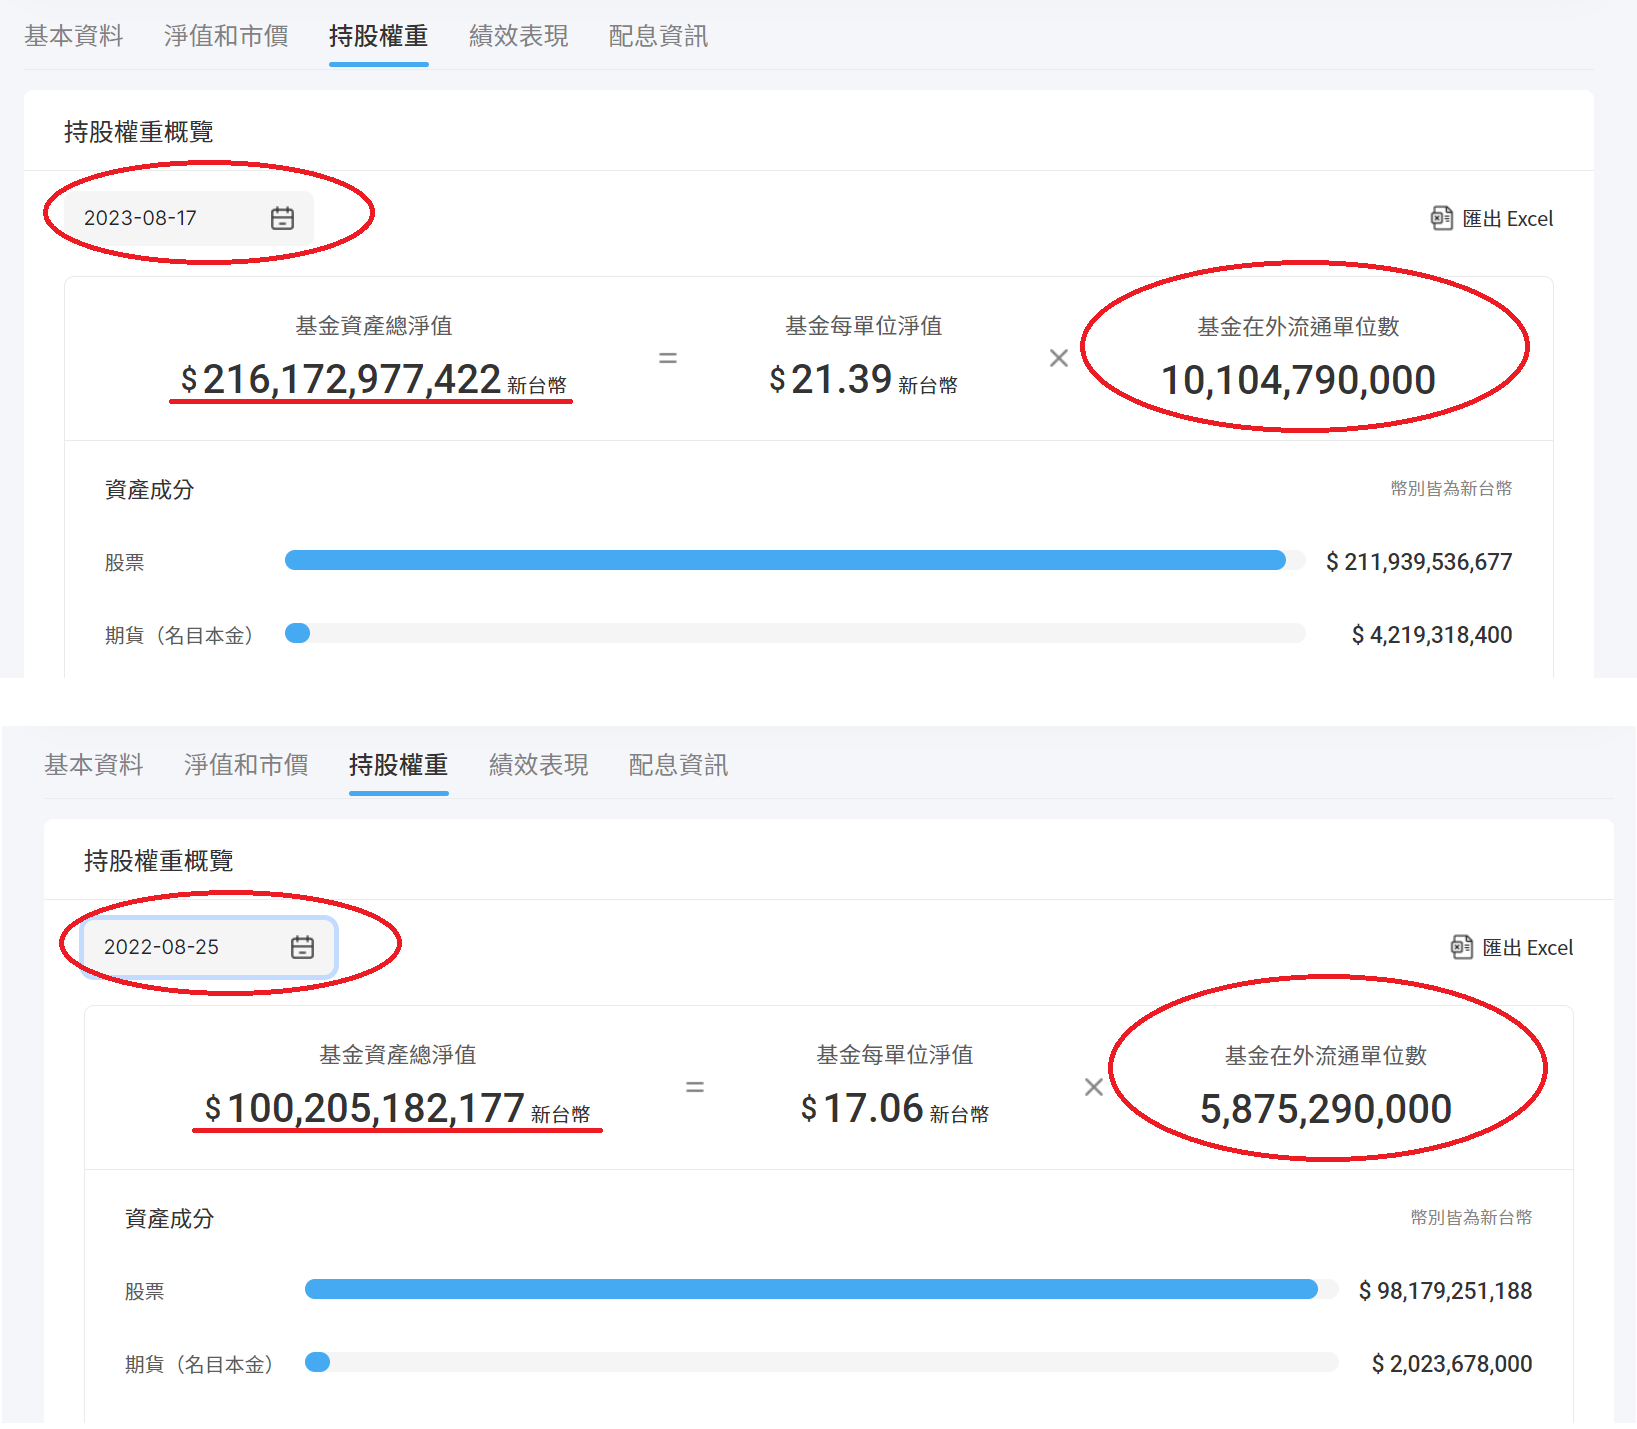Open 淨值和市價 tab above the 2022-08-25 overview
This screenshot has height=1429, width=1637.
[x=246, y=765]
